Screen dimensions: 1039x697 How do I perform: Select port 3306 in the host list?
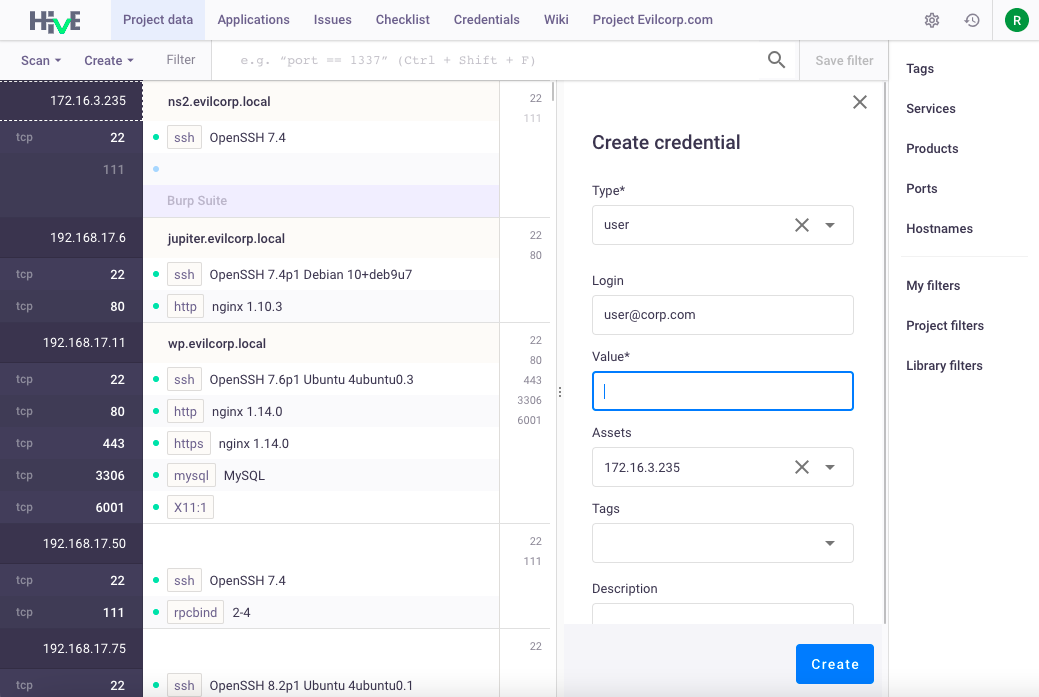point(72,475)
